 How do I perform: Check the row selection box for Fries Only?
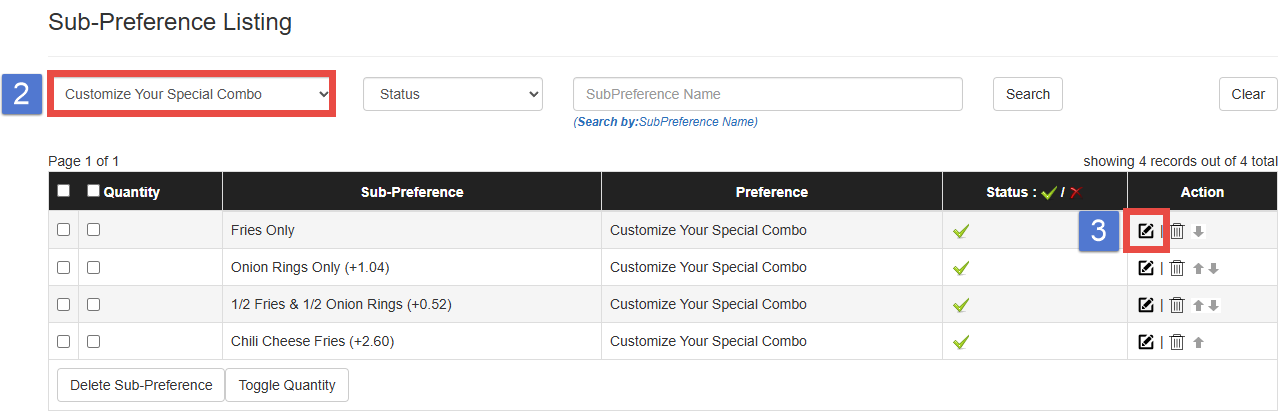(x=64, y=230)
